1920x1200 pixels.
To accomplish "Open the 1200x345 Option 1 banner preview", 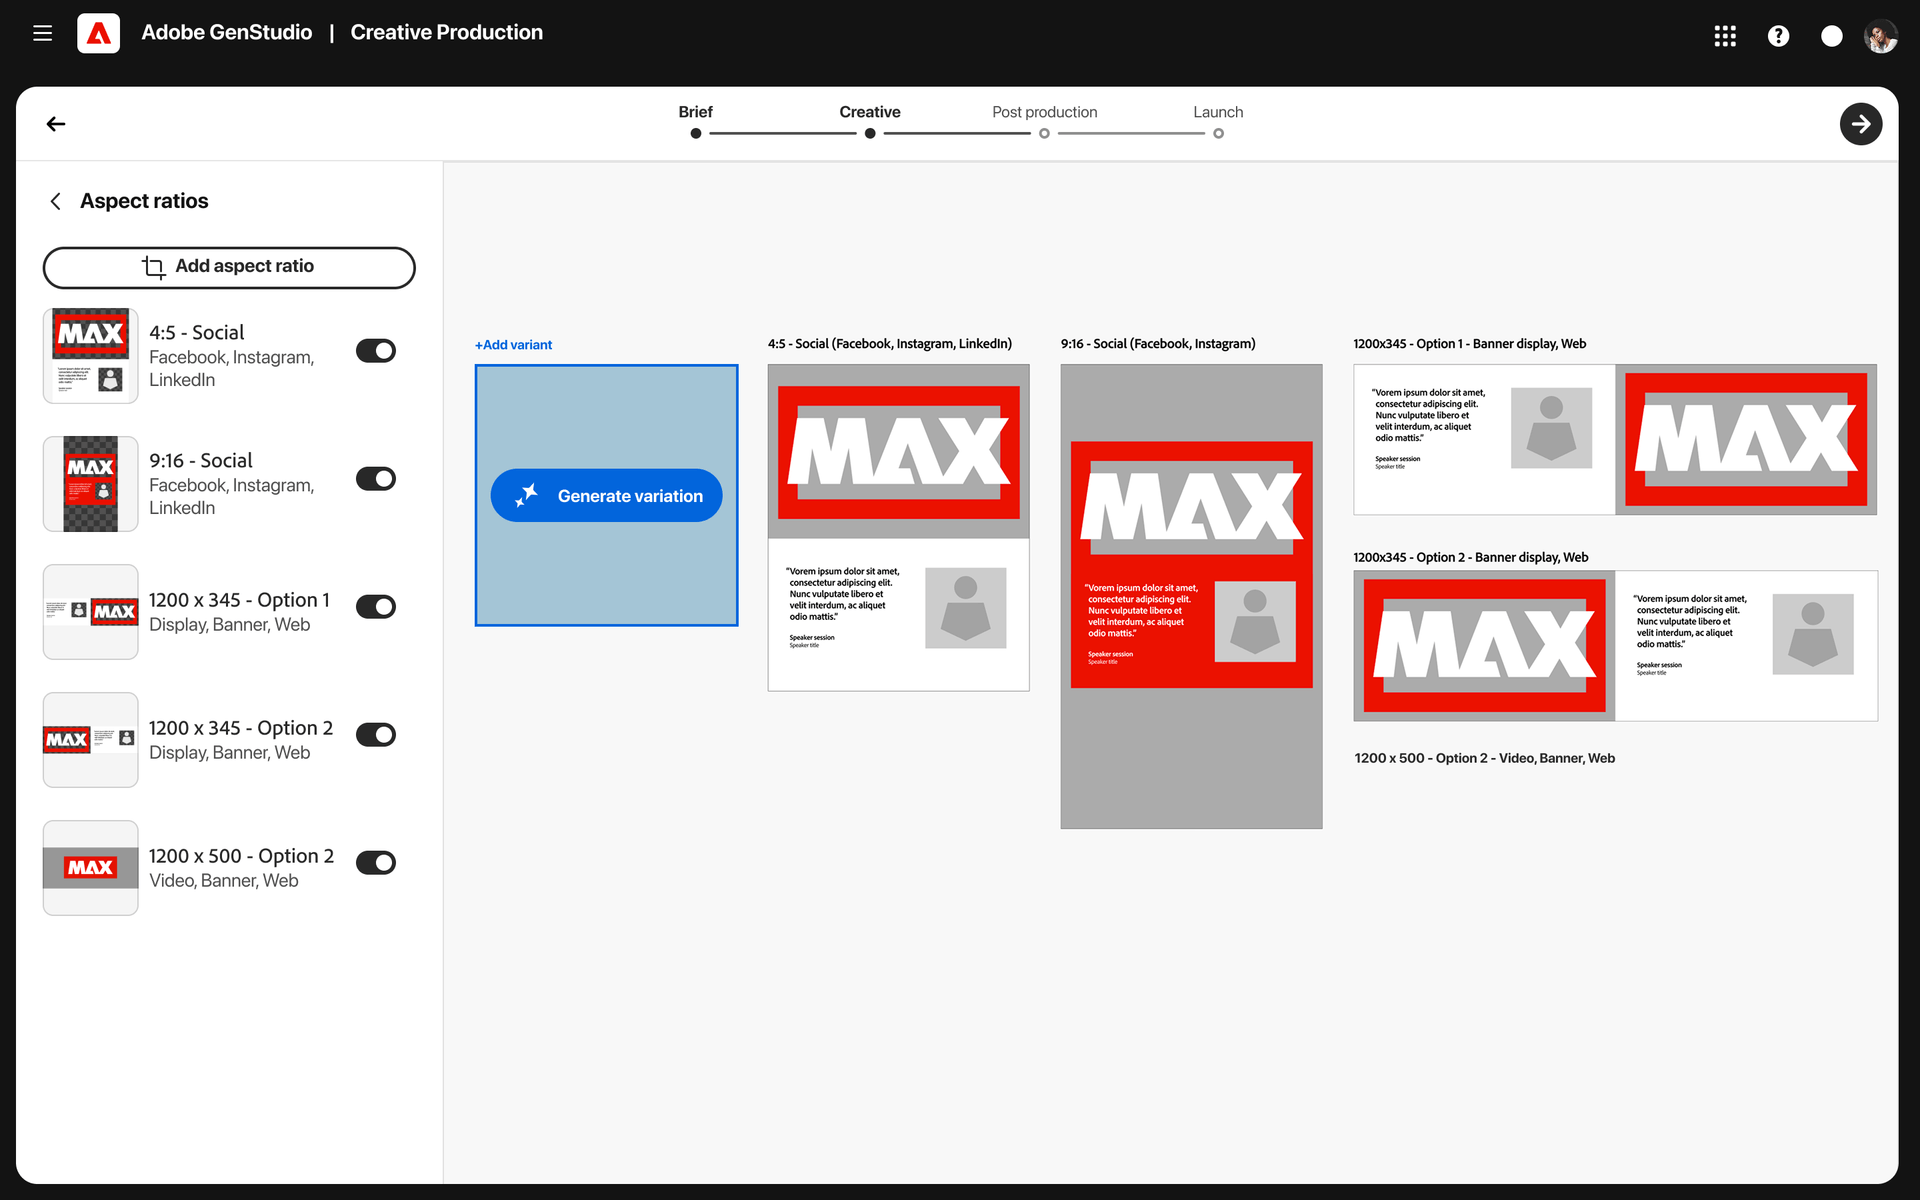I will 1615,440.
